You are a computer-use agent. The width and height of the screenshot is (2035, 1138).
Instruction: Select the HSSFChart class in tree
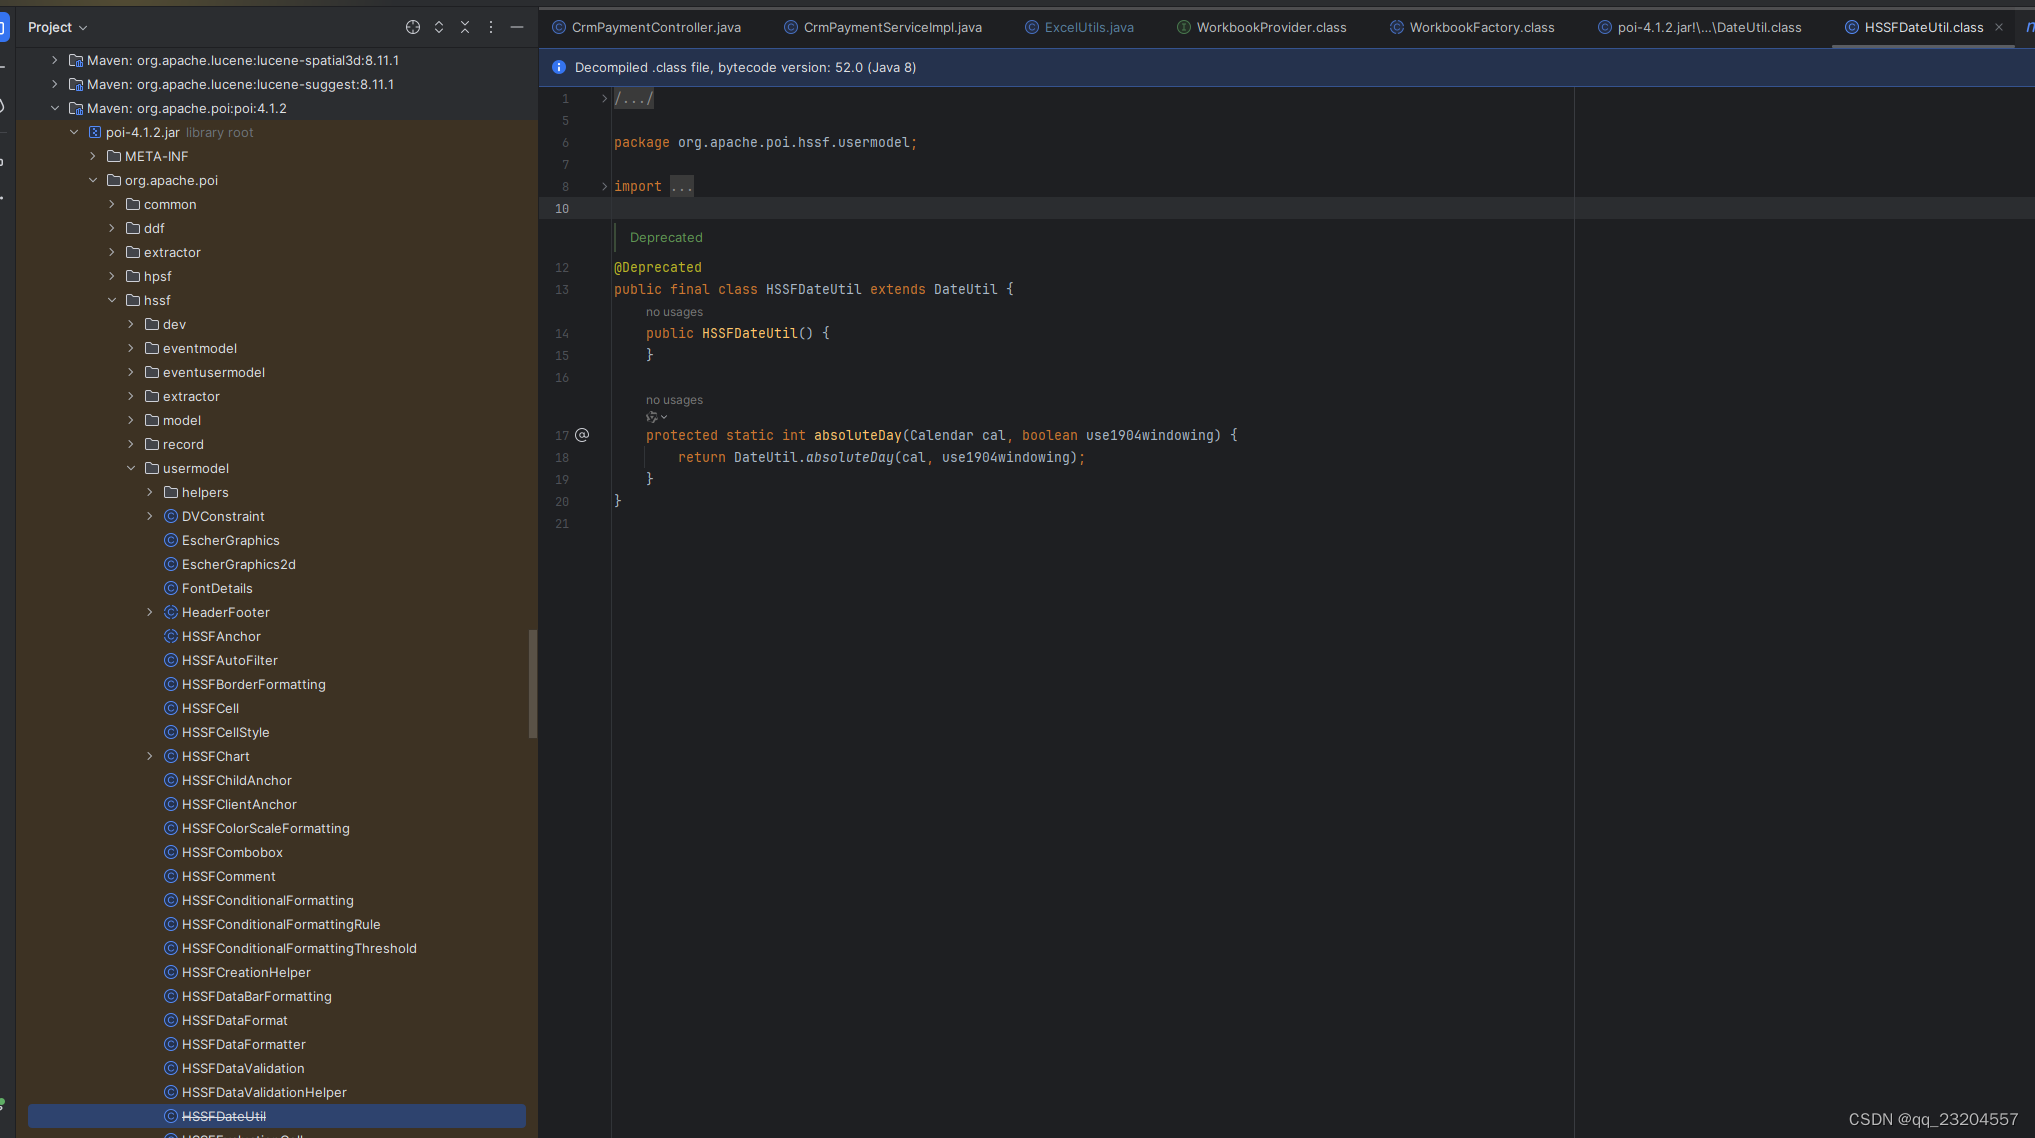215,755
